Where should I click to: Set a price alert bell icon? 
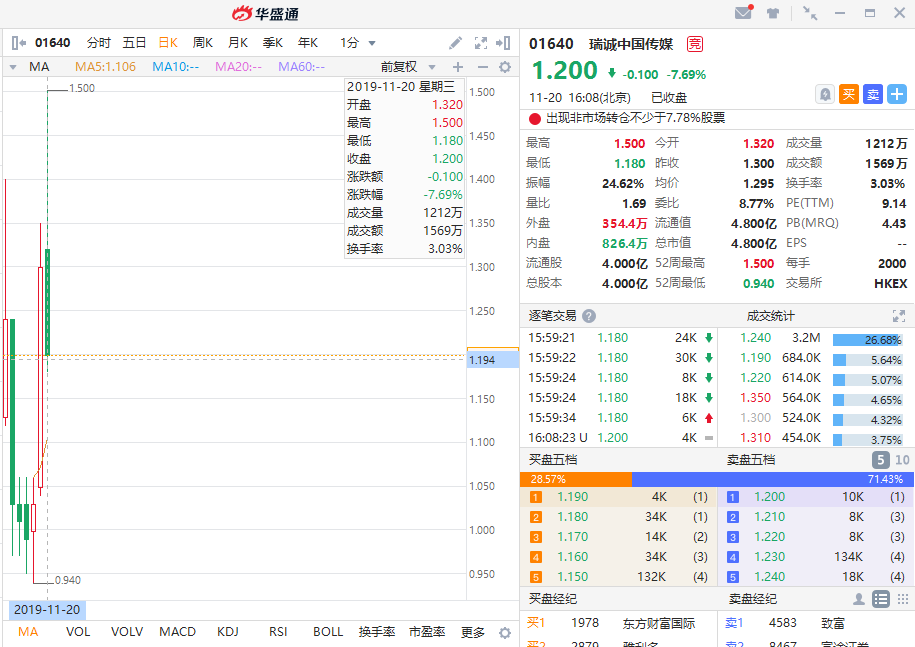pyautogui.click(x=825, y=94)
